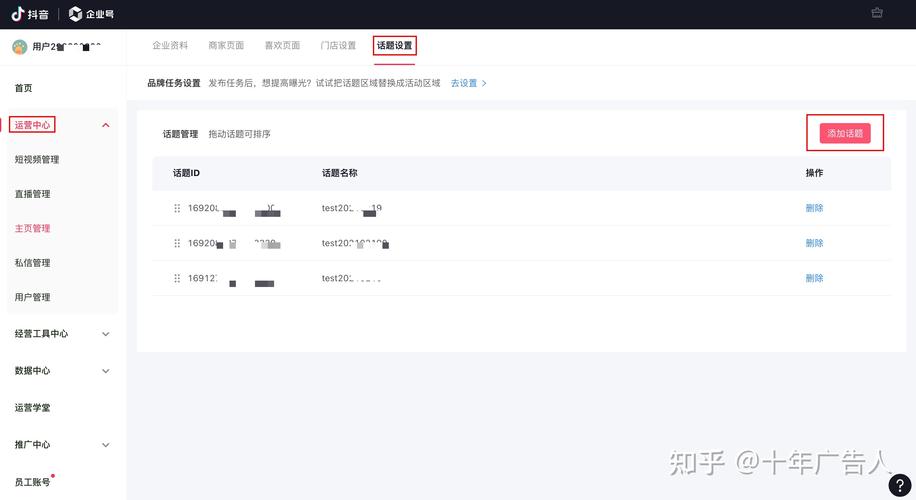916x500 pixels.
Task: Open 员工账号 in sidebar
Action: click(x=32, y=482)
